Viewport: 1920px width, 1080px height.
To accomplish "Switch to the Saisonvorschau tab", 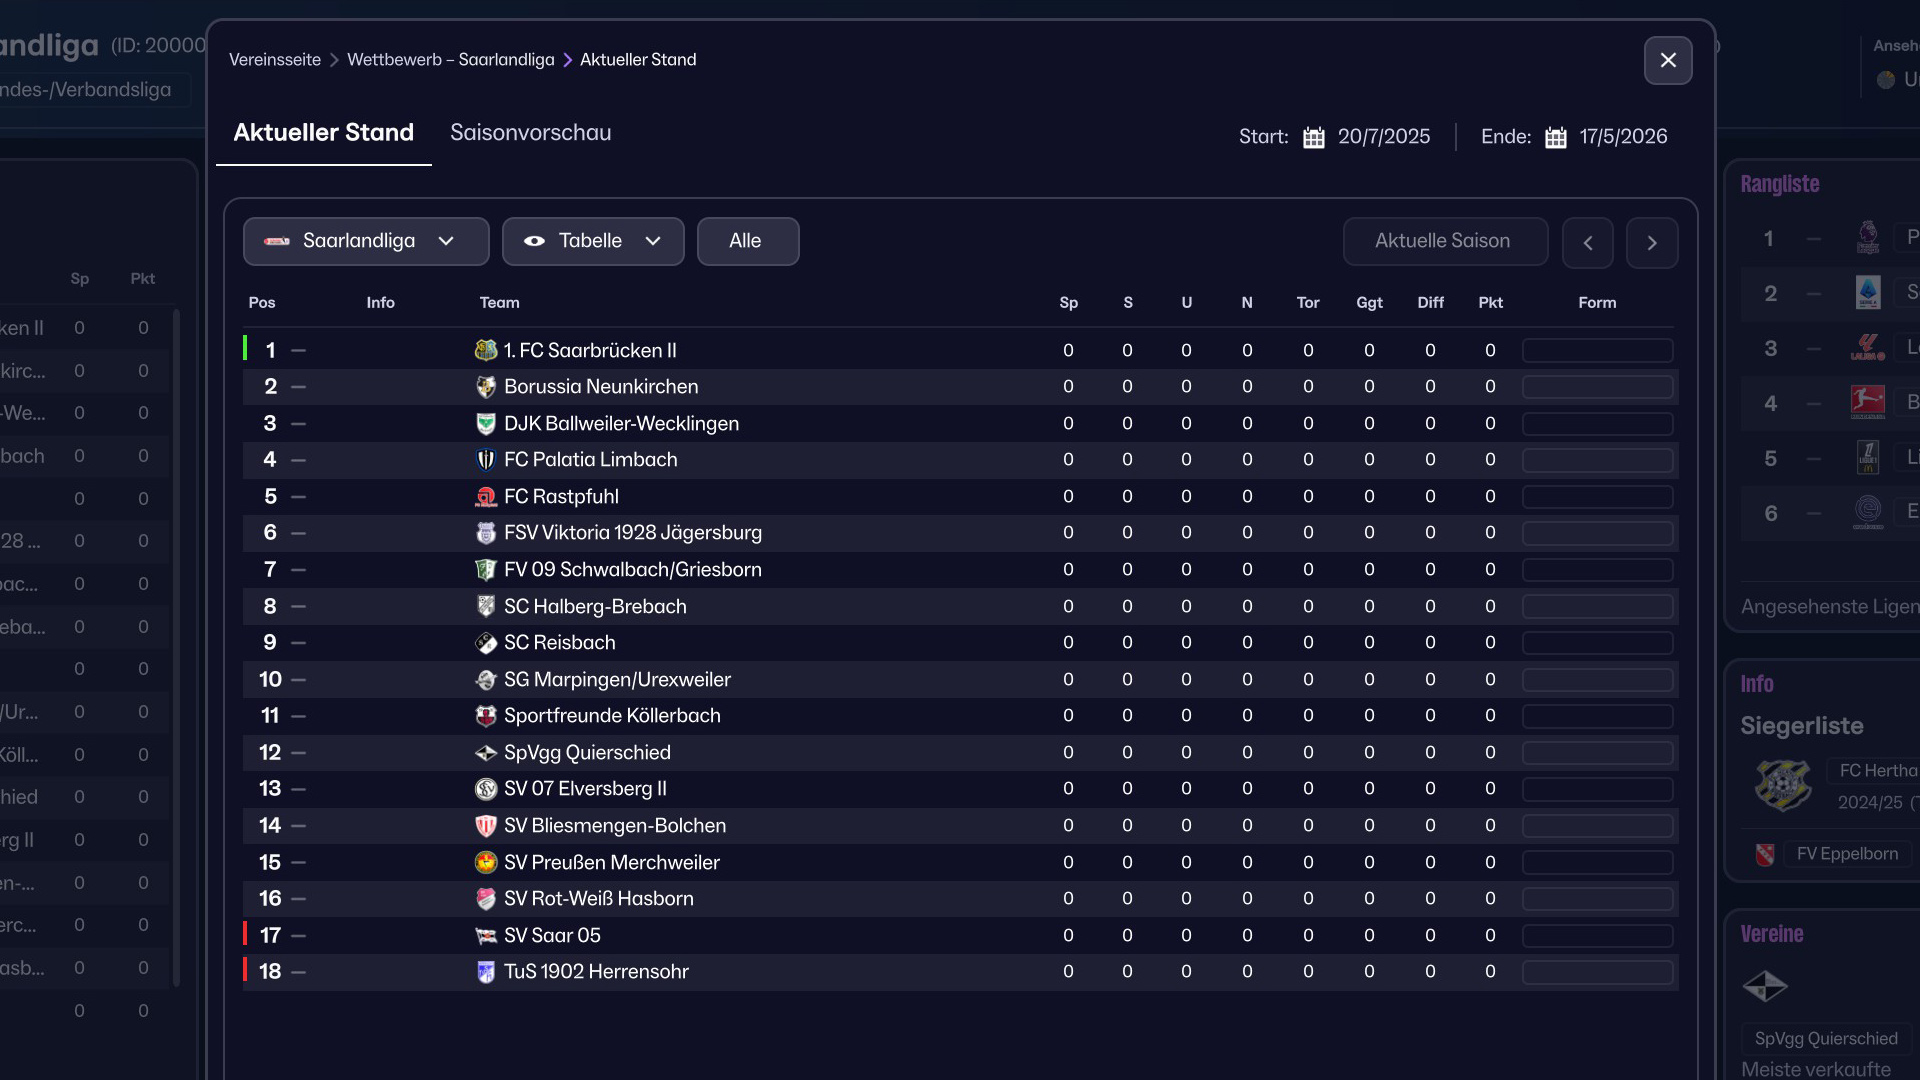I will pyautogui.click(x=530, y=133).
